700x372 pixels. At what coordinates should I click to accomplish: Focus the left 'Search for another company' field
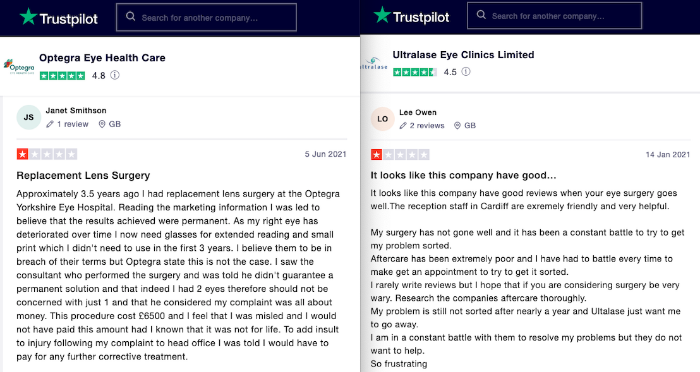tap(206, 17)
